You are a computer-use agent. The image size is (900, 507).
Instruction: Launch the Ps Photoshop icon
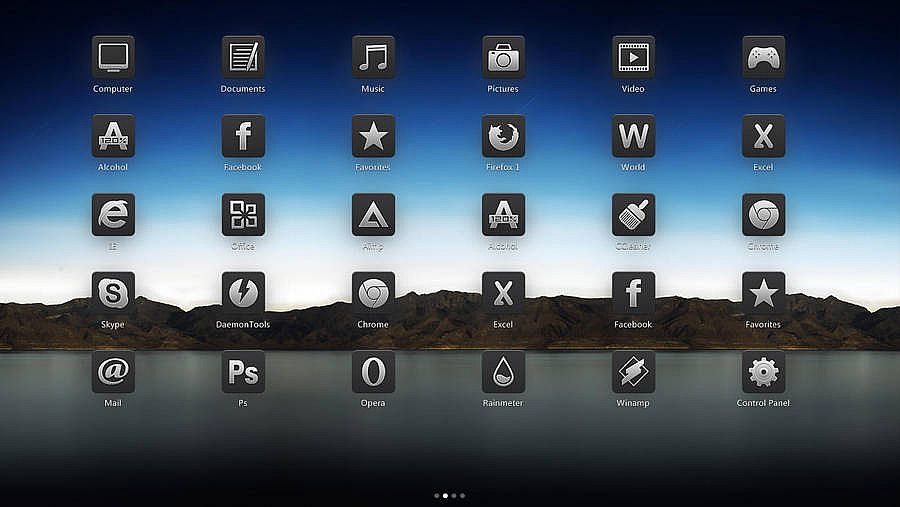pos(243,371)
